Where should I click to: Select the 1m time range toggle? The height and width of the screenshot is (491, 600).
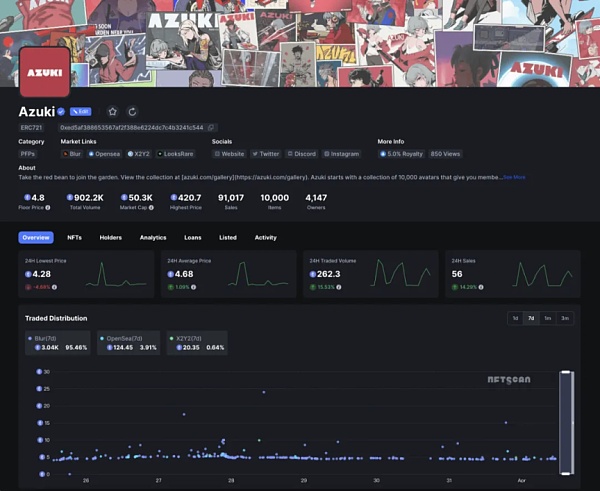(x=547, y=318)
